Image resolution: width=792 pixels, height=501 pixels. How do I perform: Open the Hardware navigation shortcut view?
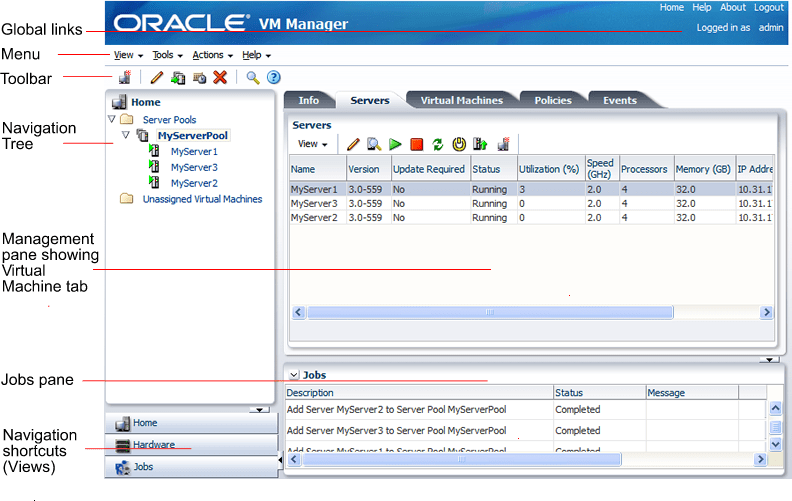pyautogui.click(x=191, y=445)
